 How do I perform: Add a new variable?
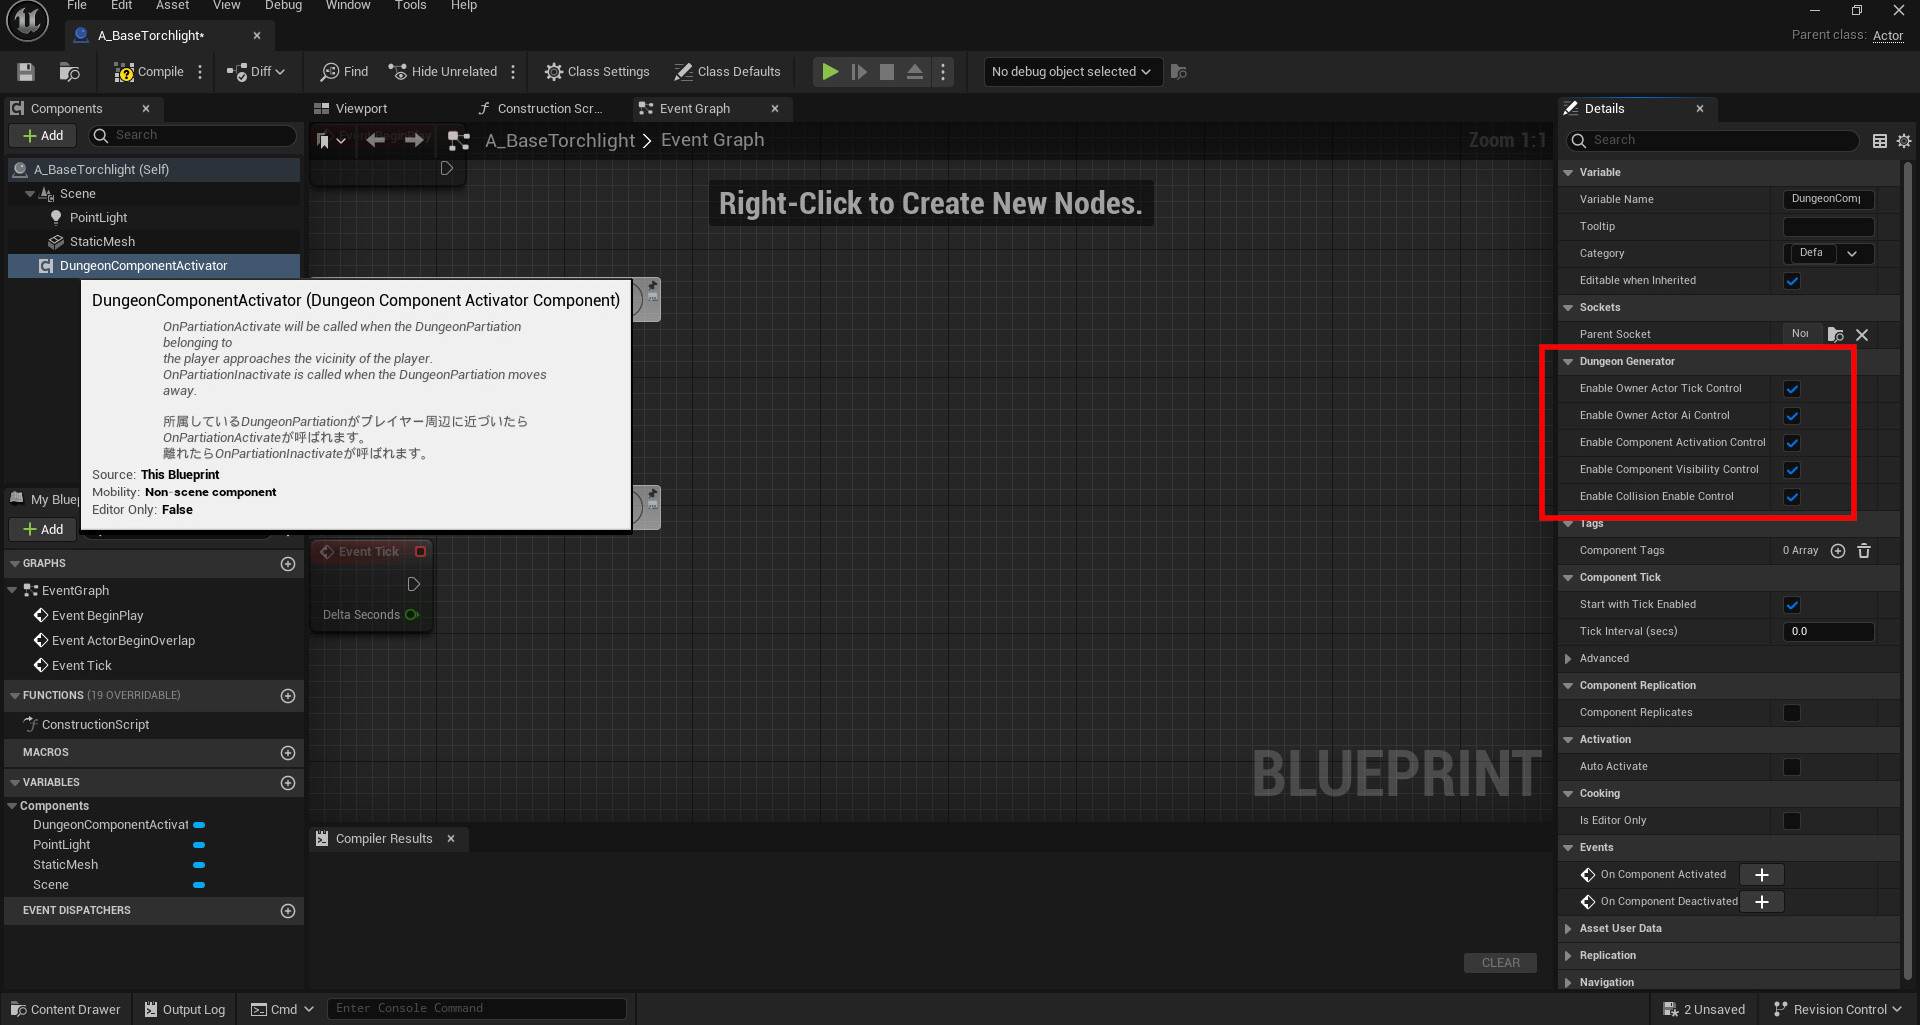pyautogui.click(x=288, y=783)
